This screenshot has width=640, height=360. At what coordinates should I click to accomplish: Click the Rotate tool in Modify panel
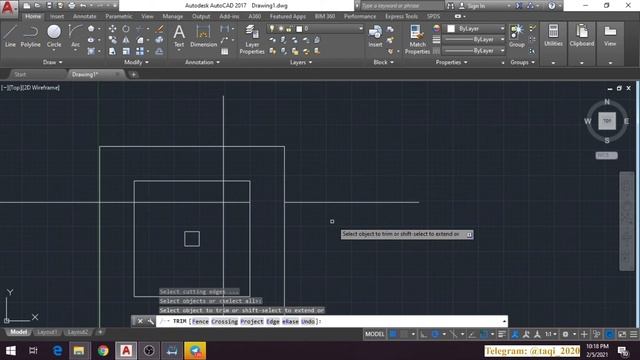click(126, 29)
